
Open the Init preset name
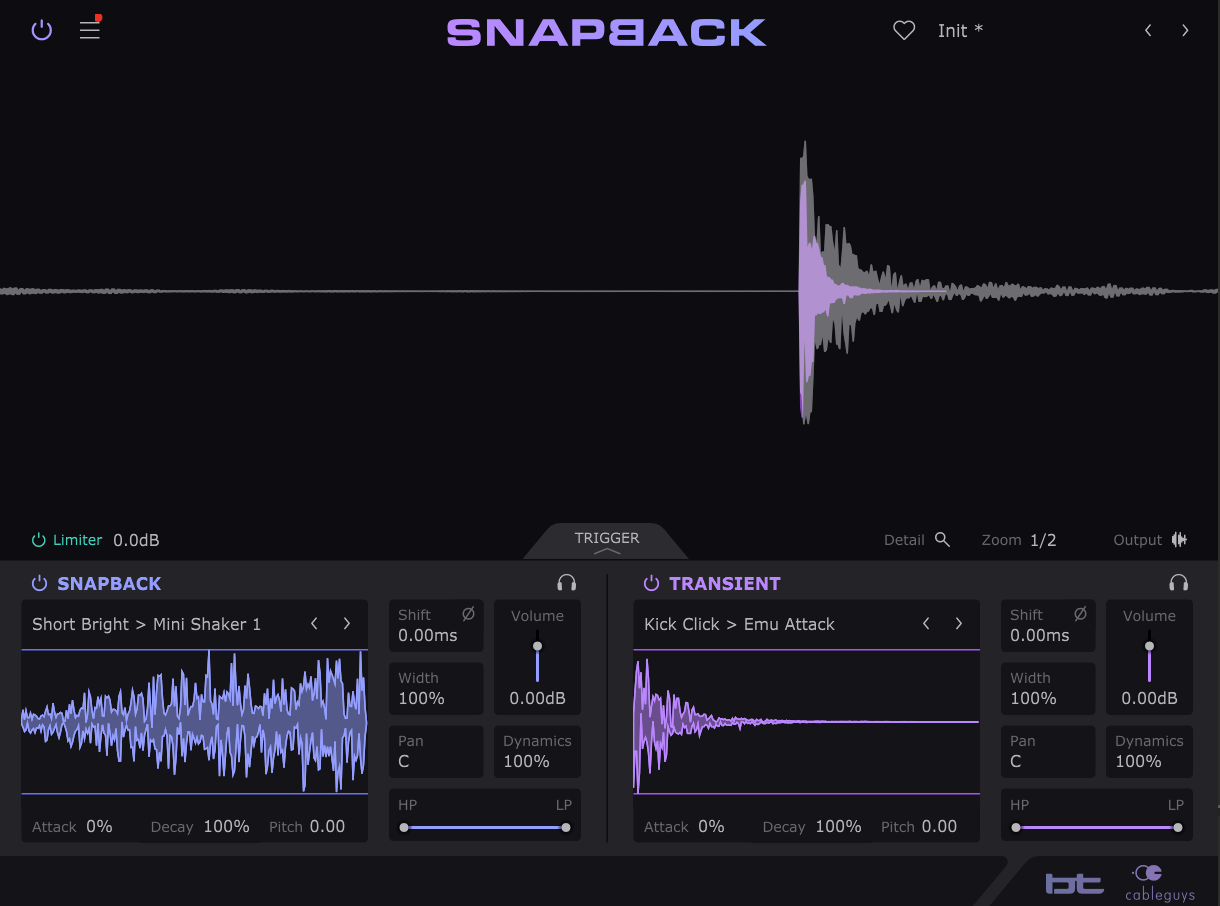pyautogui.click(x=960, y=31)
